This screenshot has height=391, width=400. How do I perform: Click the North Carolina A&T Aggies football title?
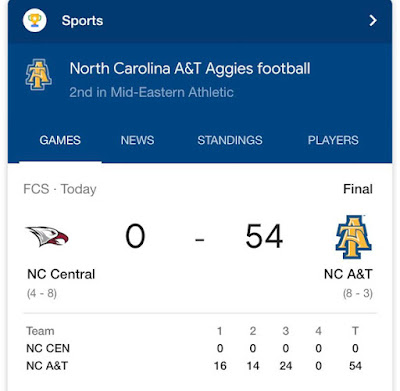190,69
